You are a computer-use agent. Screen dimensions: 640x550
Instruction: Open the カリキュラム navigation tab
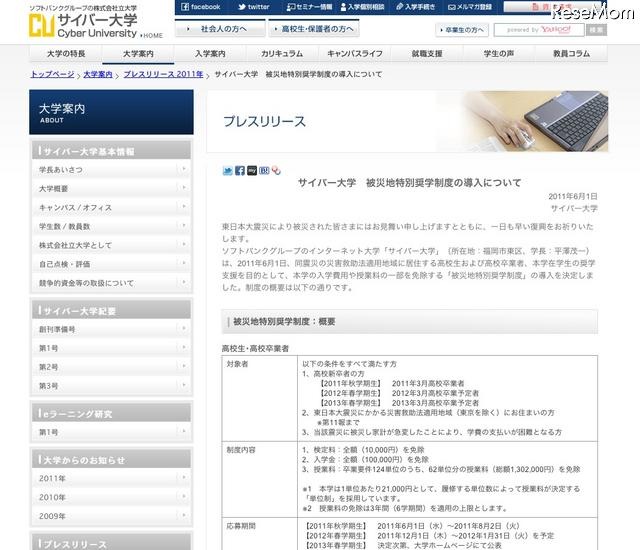[282, 54]
